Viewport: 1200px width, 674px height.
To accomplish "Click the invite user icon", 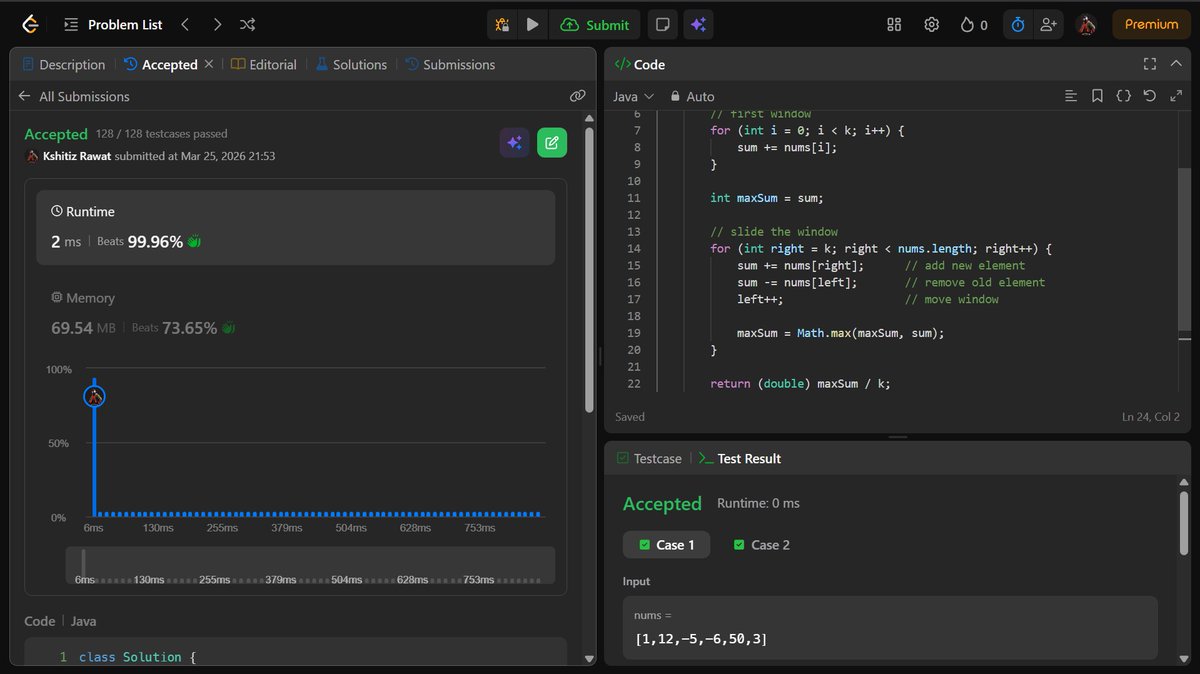I will point(1048,24).
